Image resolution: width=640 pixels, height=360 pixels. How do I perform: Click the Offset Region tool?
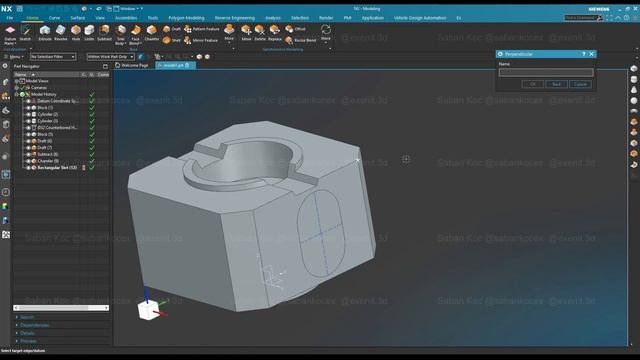coord(296,29)
